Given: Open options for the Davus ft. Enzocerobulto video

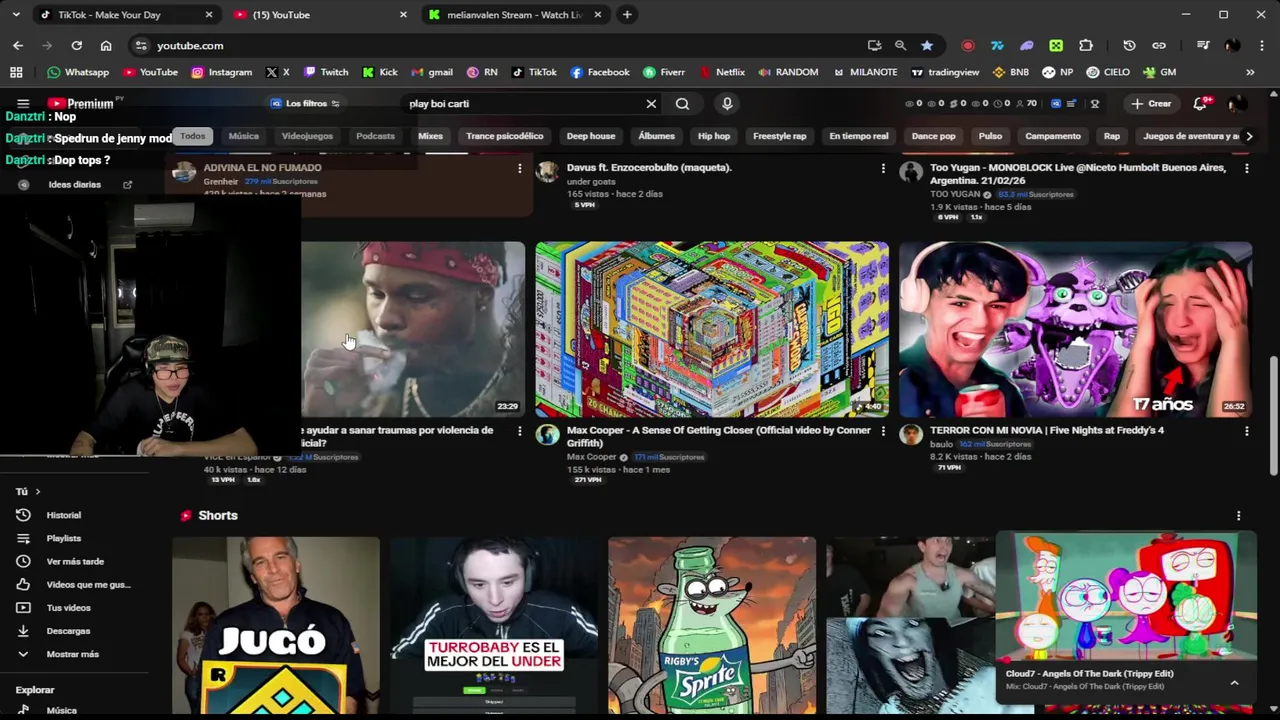Looking at the screenshot, I should click(x=882, y=168).
